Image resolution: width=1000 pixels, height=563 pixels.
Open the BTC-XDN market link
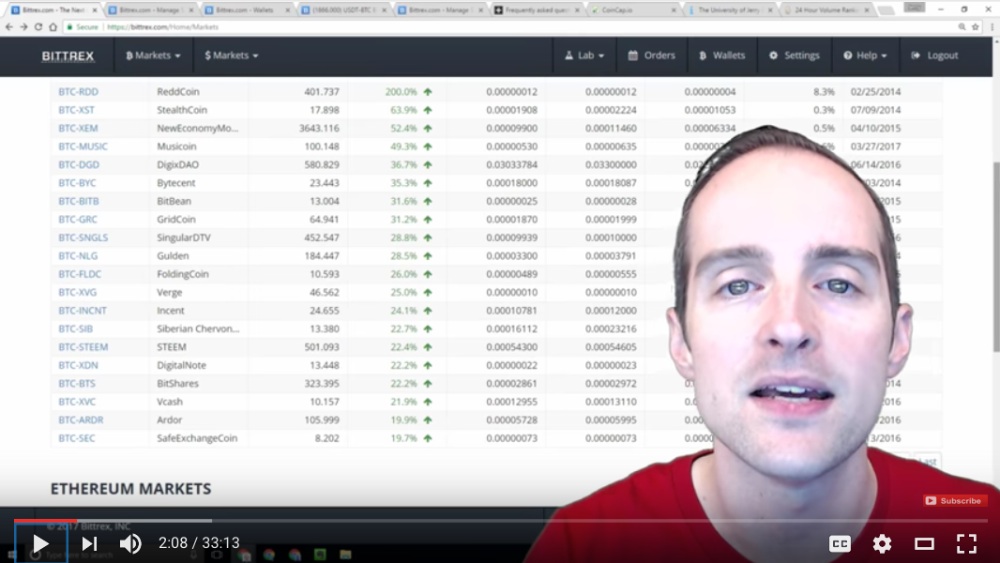[78, 365]
